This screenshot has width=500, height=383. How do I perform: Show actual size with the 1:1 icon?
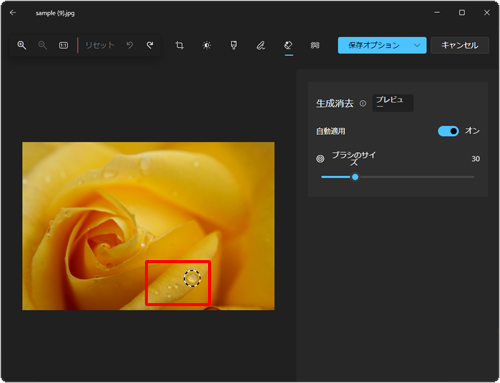click(63, 45)
